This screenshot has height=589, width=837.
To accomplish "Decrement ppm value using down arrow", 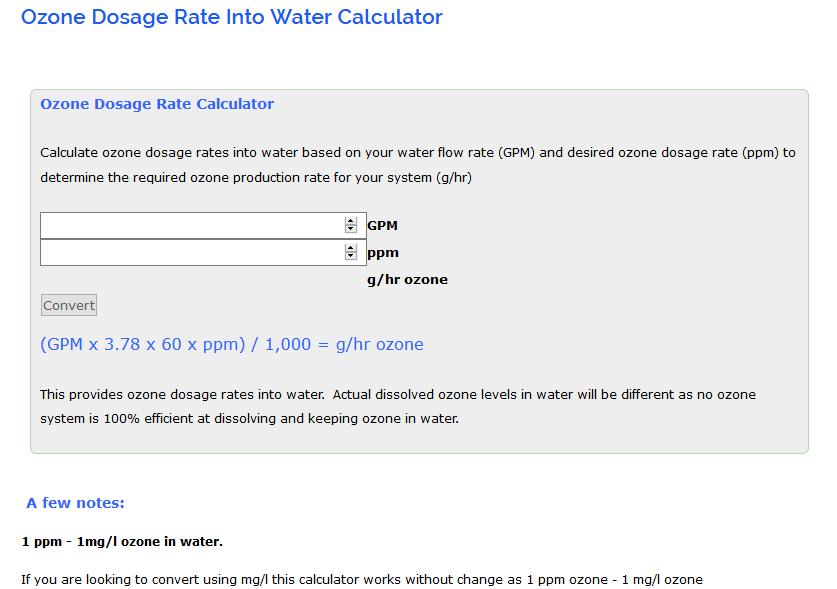I will click(x=350, y=257).
